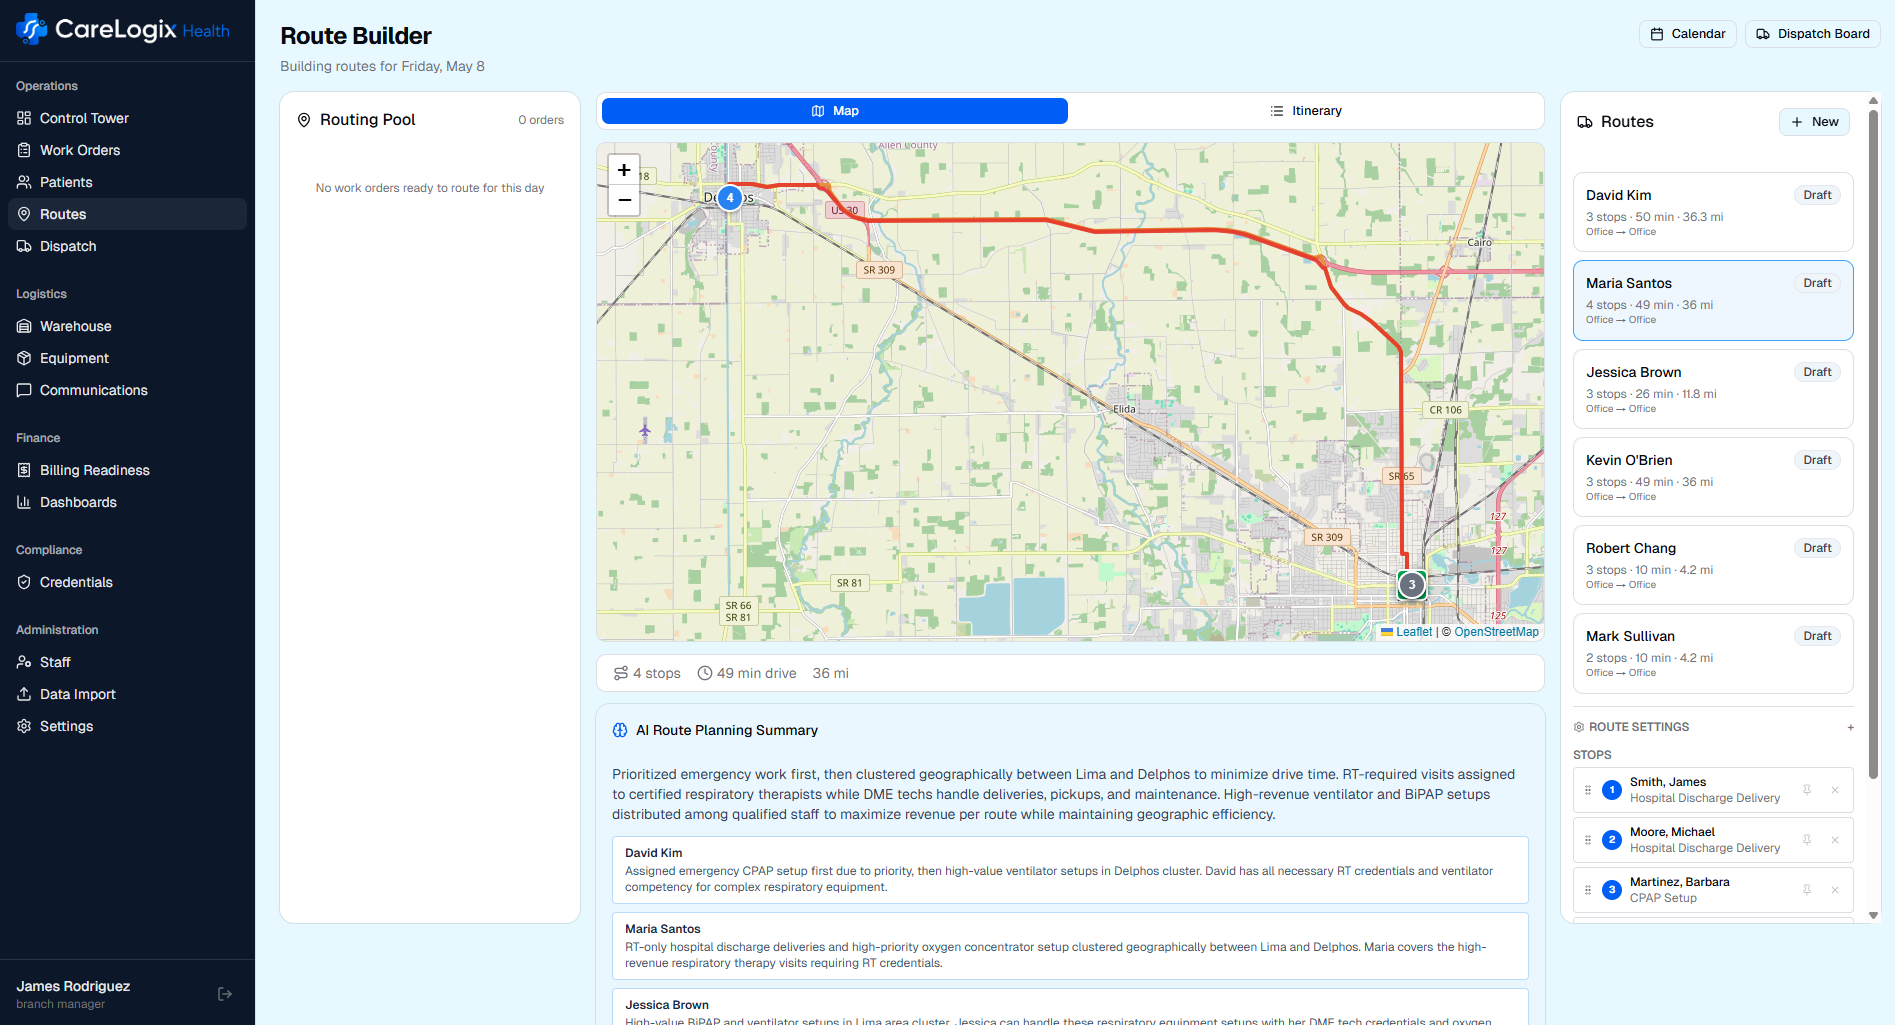Click drag handle of Martinez, Barbara stop
Viewport: 1895px width, 1025px height.
click(1588, 890)
